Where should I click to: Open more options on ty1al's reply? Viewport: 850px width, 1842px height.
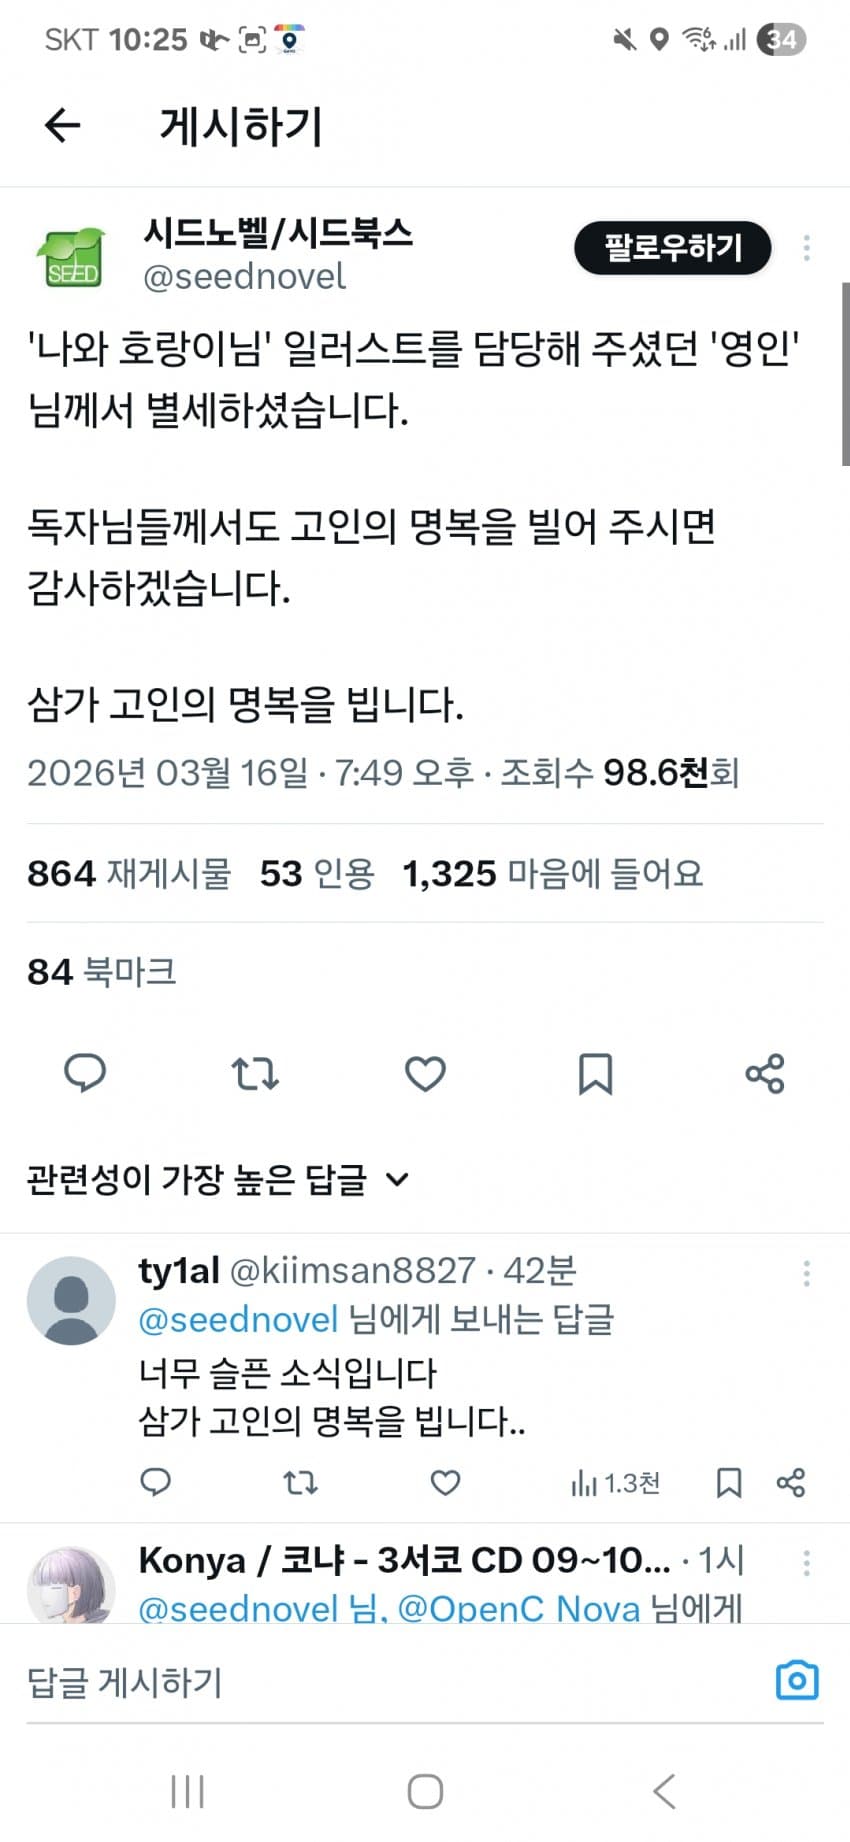click(806, 1273)
